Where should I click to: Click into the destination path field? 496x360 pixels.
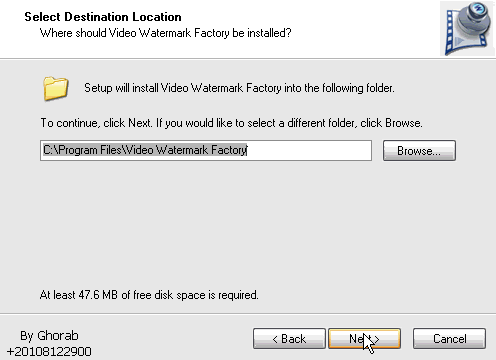coord(206,151)
